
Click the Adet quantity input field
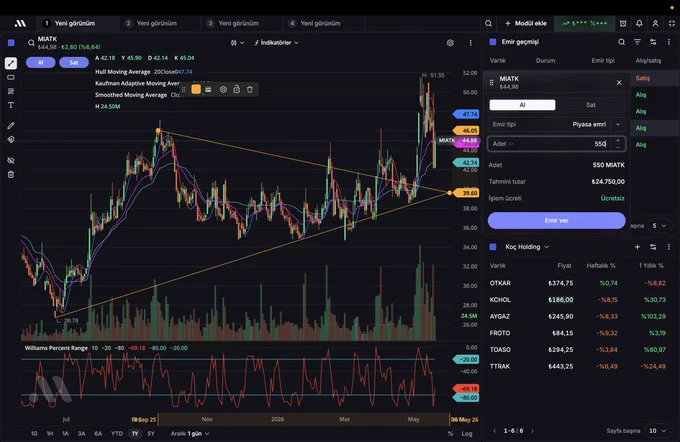click(x=556, y=144)
